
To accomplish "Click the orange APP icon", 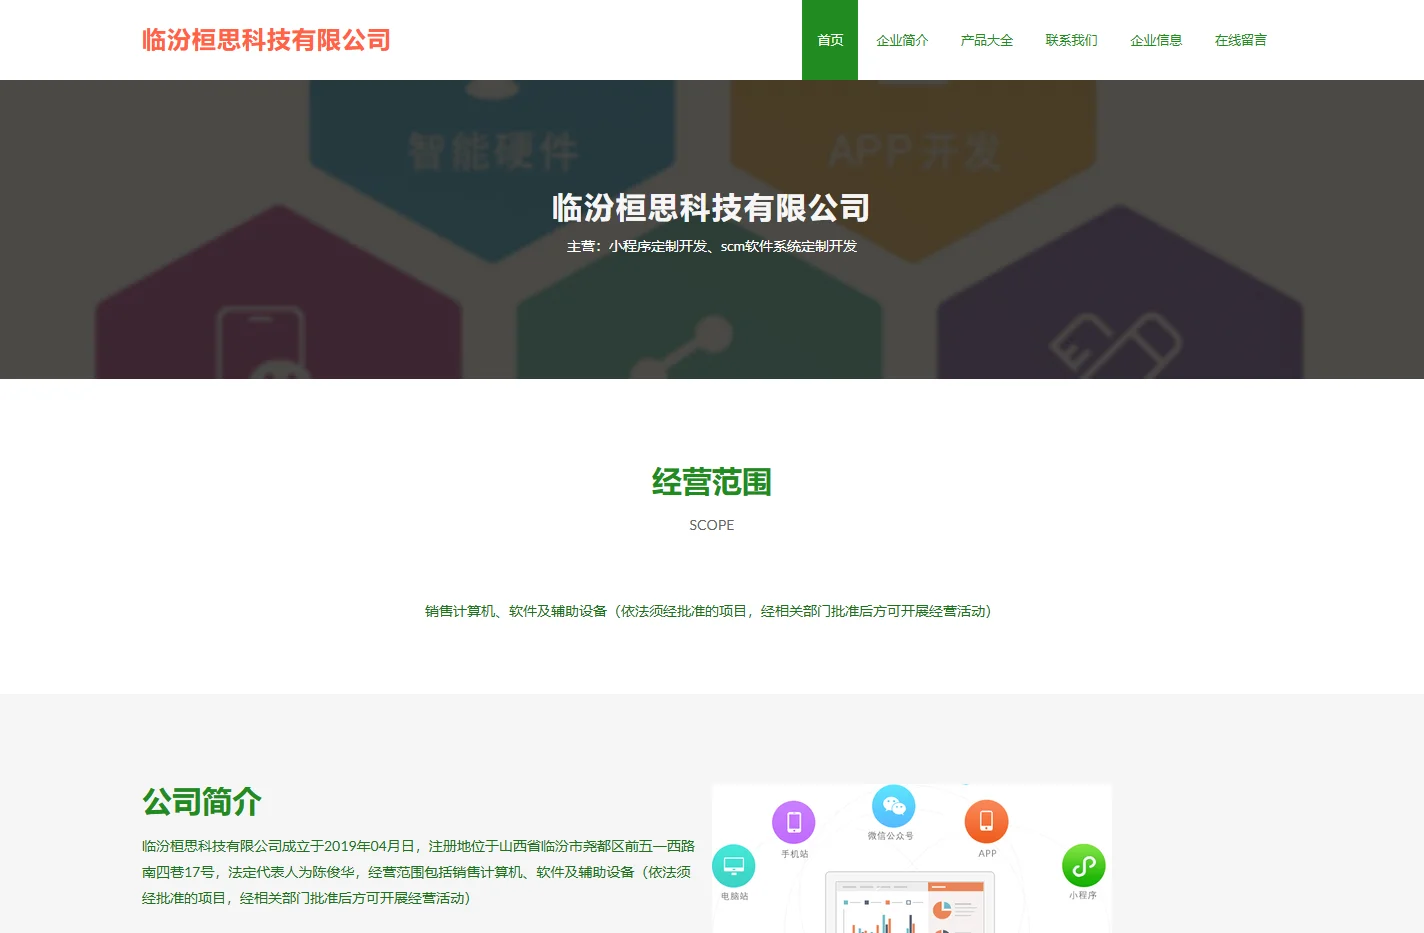I will tap(986, 821).
